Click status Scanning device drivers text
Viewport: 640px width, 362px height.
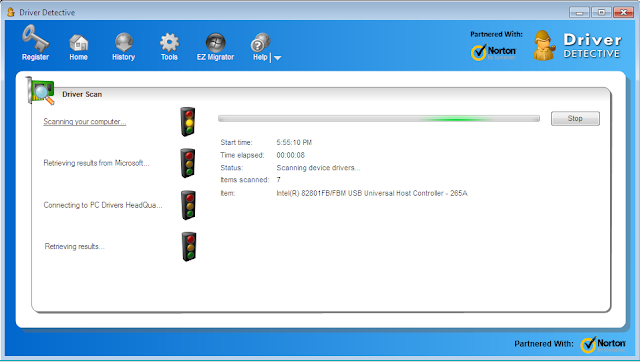tap(318, 168)
